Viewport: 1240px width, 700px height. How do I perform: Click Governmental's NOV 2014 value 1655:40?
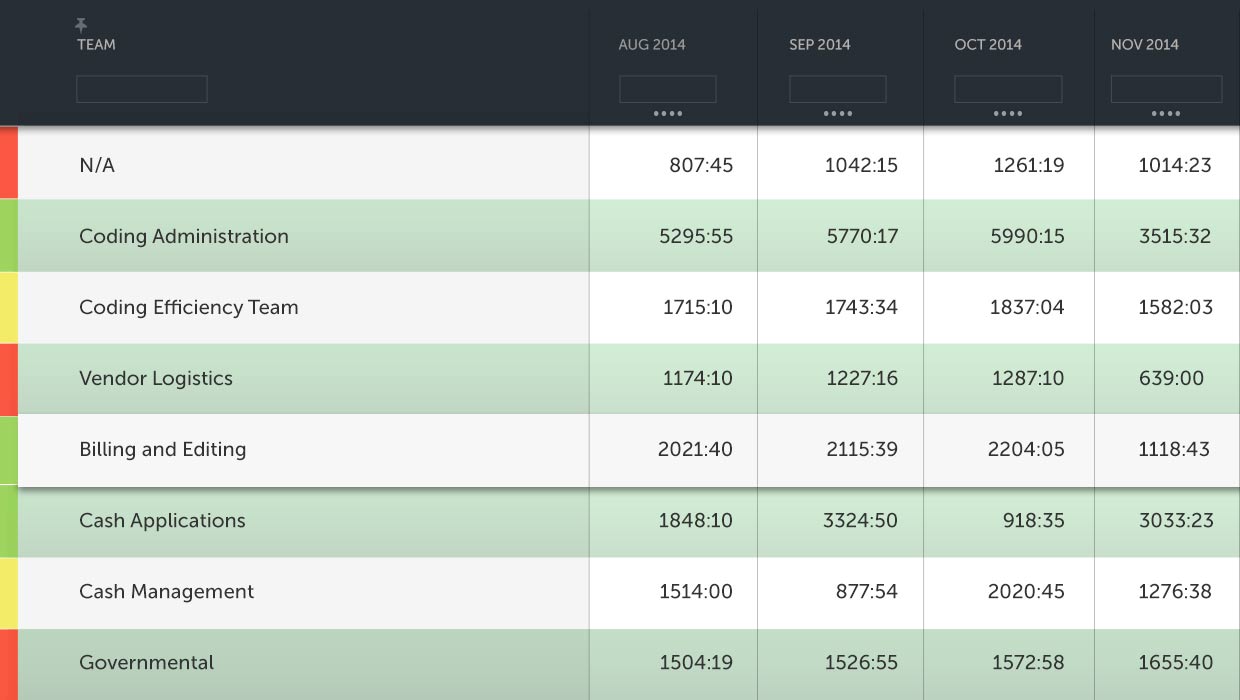(x=1175, y=663)
